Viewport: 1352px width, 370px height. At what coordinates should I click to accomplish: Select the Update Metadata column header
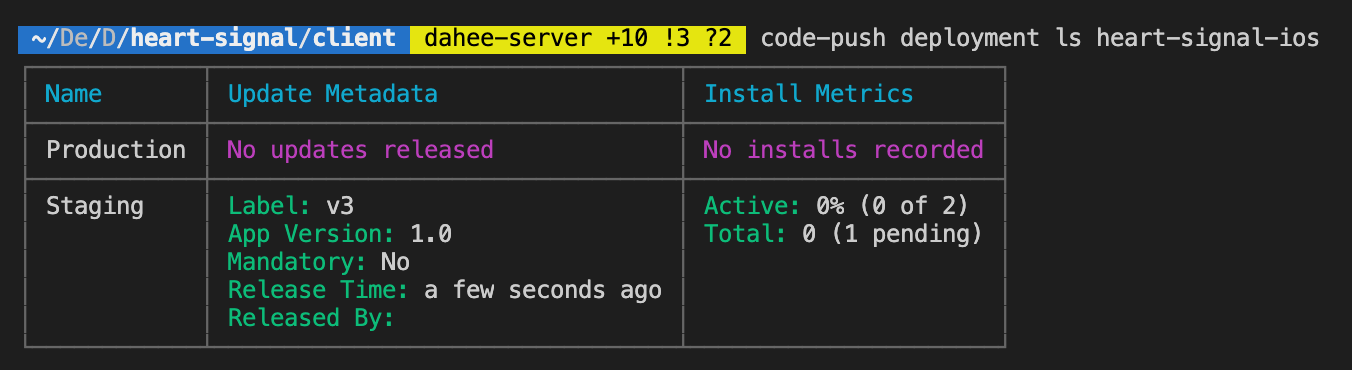[x=333, y=94]
